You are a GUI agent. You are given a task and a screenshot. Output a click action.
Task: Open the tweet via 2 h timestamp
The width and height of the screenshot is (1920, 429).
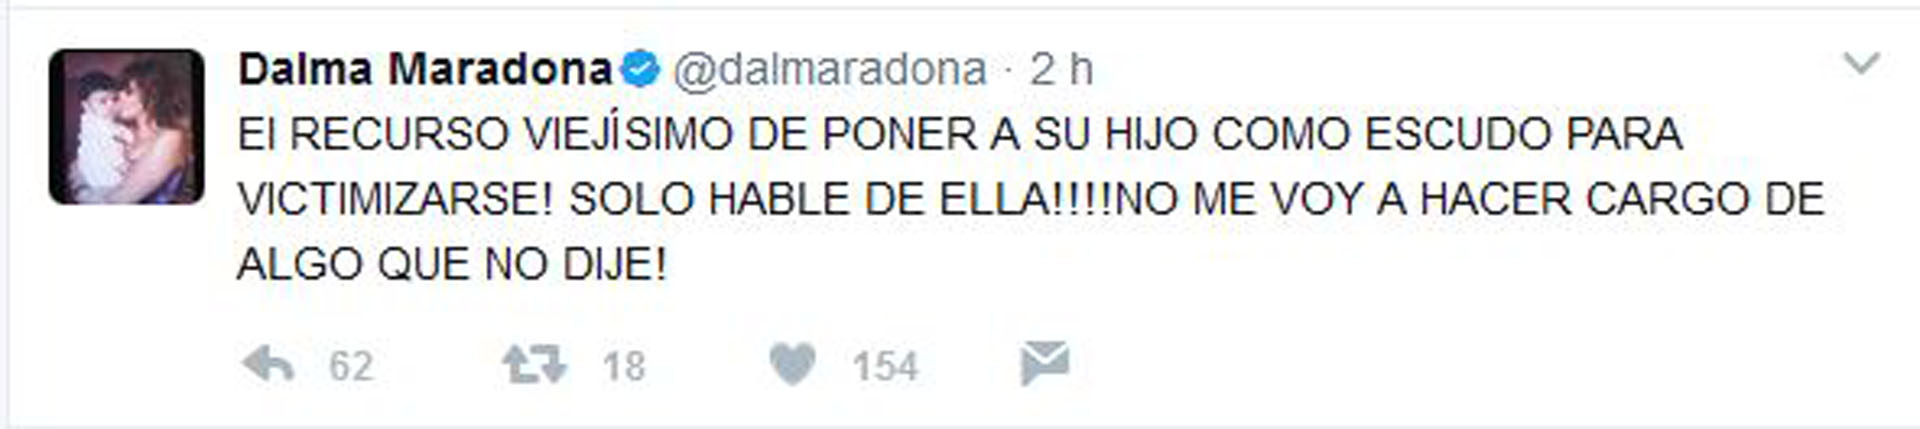coord(1062,70)
